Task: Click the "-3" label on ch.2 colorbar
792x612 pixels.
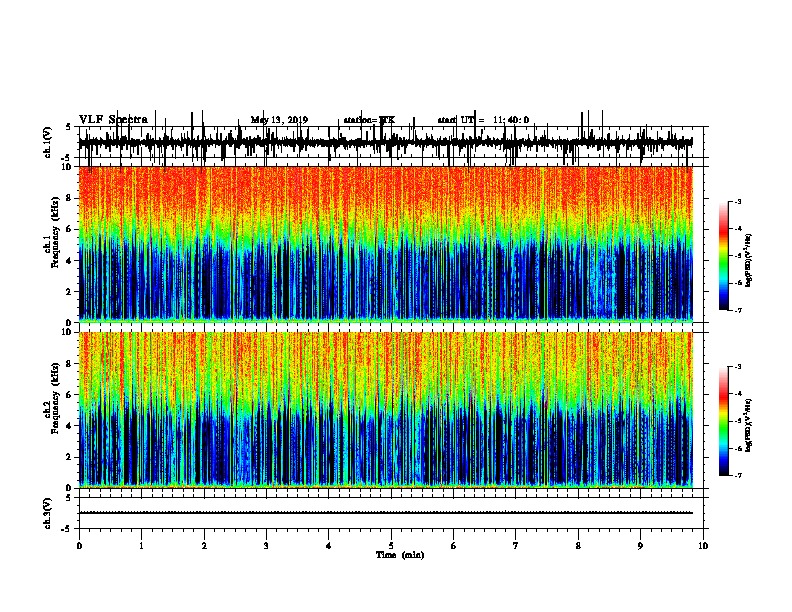Action: click(x=737, y=367)
